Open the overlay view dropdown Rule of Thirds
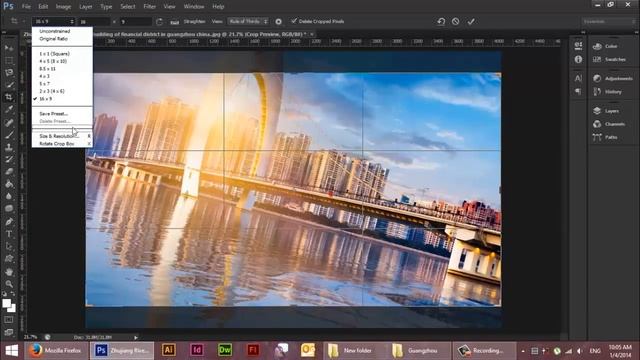 (248, 21)
